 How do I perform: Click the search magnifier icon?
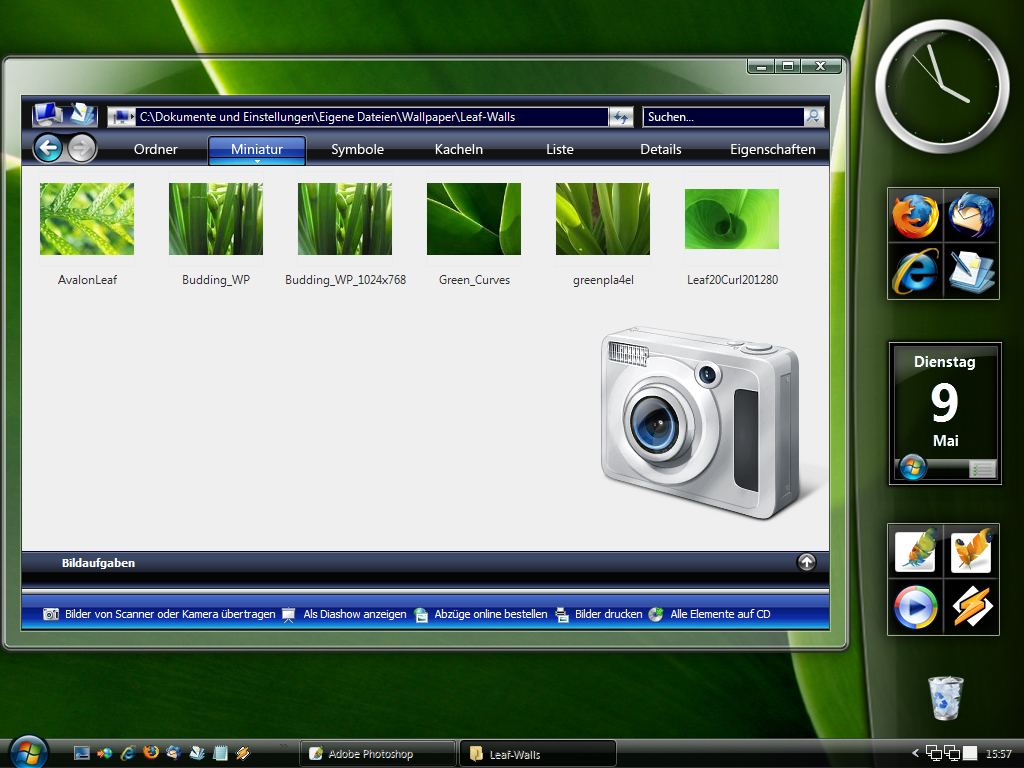point(814,116)
